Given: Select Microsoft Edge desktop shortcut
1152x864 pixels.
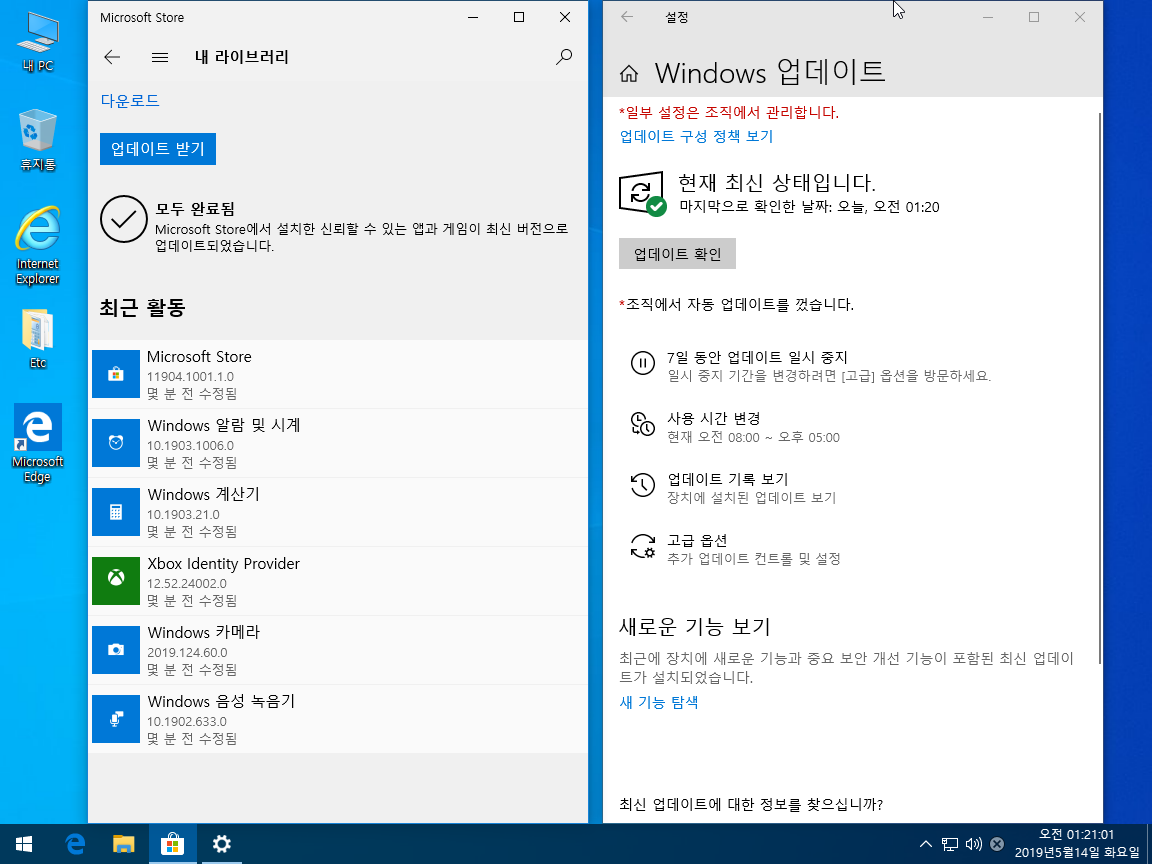Looking at the screenshot, I should (38, 444).
